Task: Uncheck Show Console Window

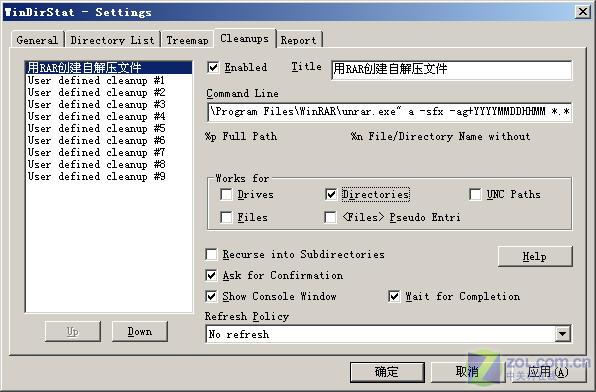Action: [211, 296]
